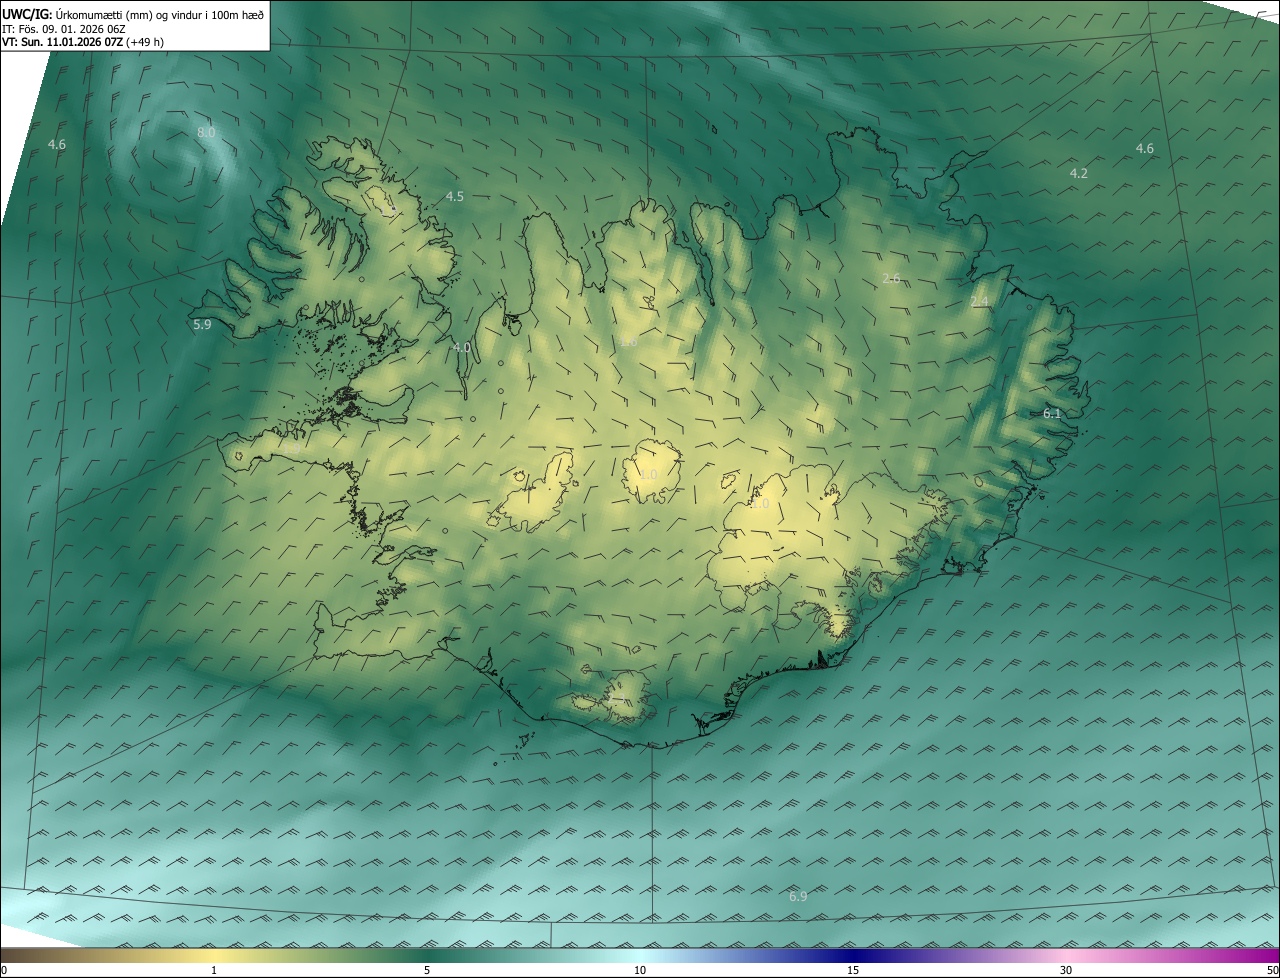Pick the brown start of the colour scale
This screenshot has width=1280, height=978.
tap(20, 955)
